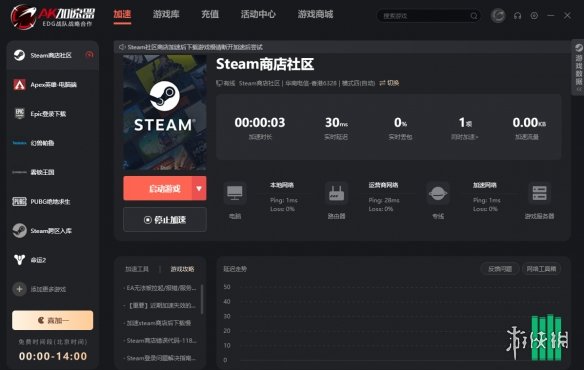Switch to the 加速工具 panel tab
This screenshot has width=584, height=370.
click(x=137, y=269)
